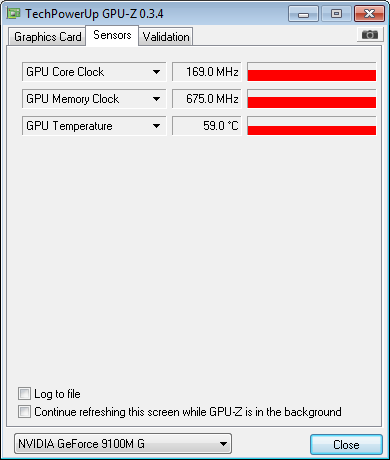Enable the Log to file checkbox
The height and width of the screenshot is (460, 390).
[24, 394]
